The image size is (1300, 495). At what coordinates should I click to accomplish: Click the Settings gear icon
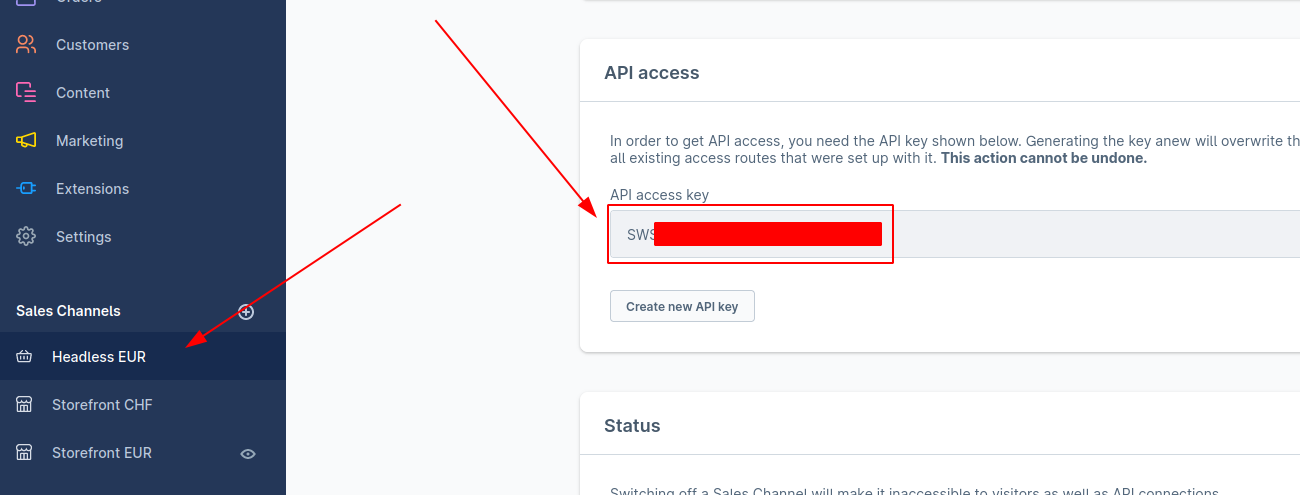click(x=26, y=237)
